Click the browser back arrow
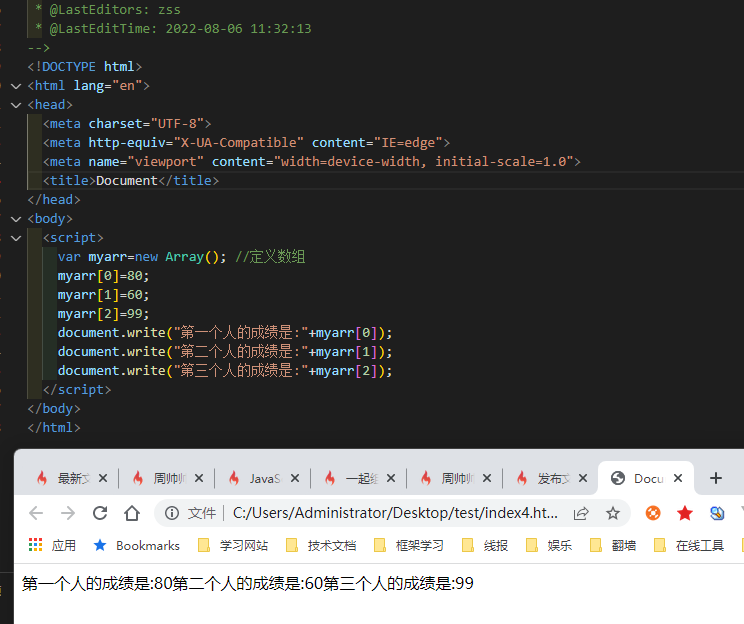The height and width of the screenshot is (624, 744). pyautogui.click(x=36, y=513)
